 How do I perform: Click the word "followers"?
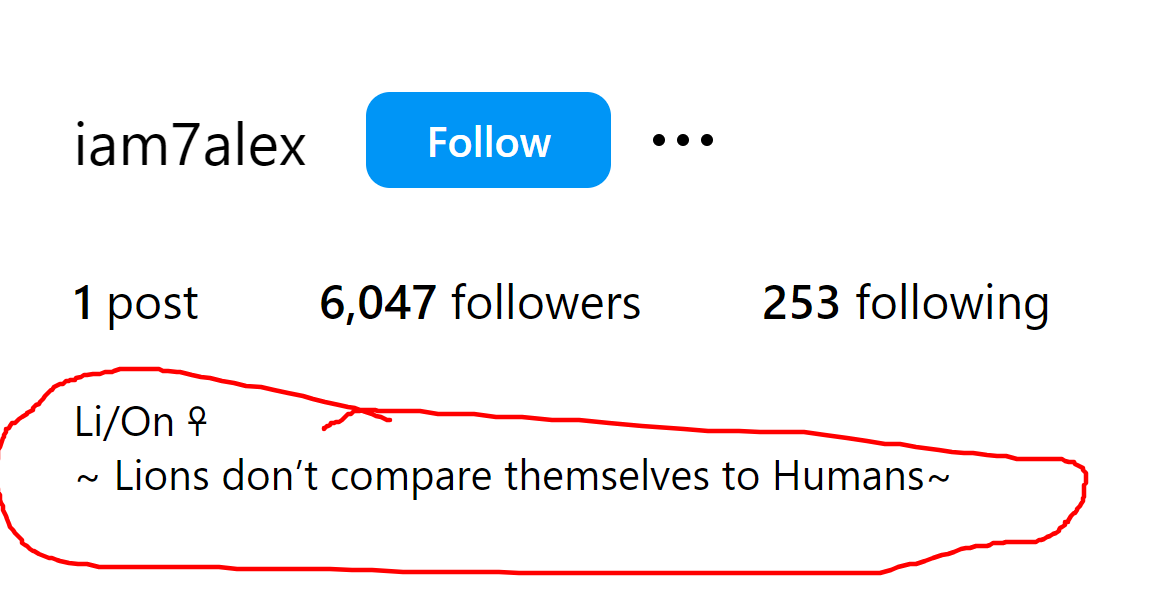[x=546, y=303]
